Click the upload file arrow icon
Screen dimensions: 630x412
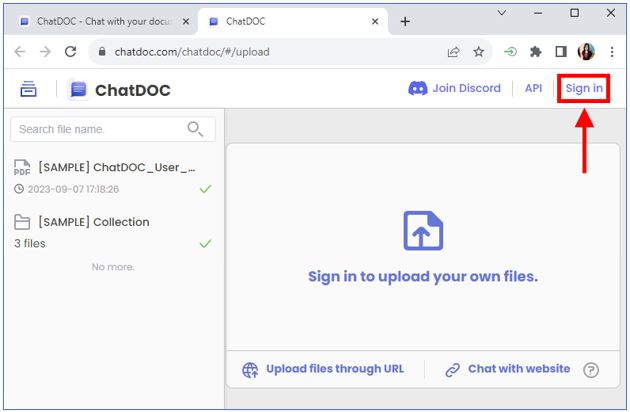point(423,231)
